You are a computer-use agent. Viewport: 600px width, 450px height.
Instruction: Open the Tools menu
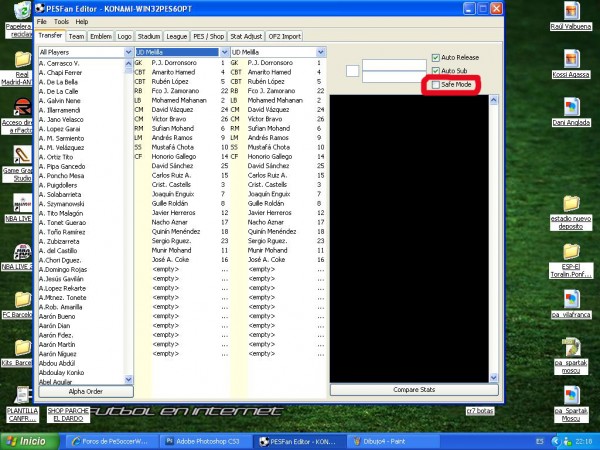(61, 22)
